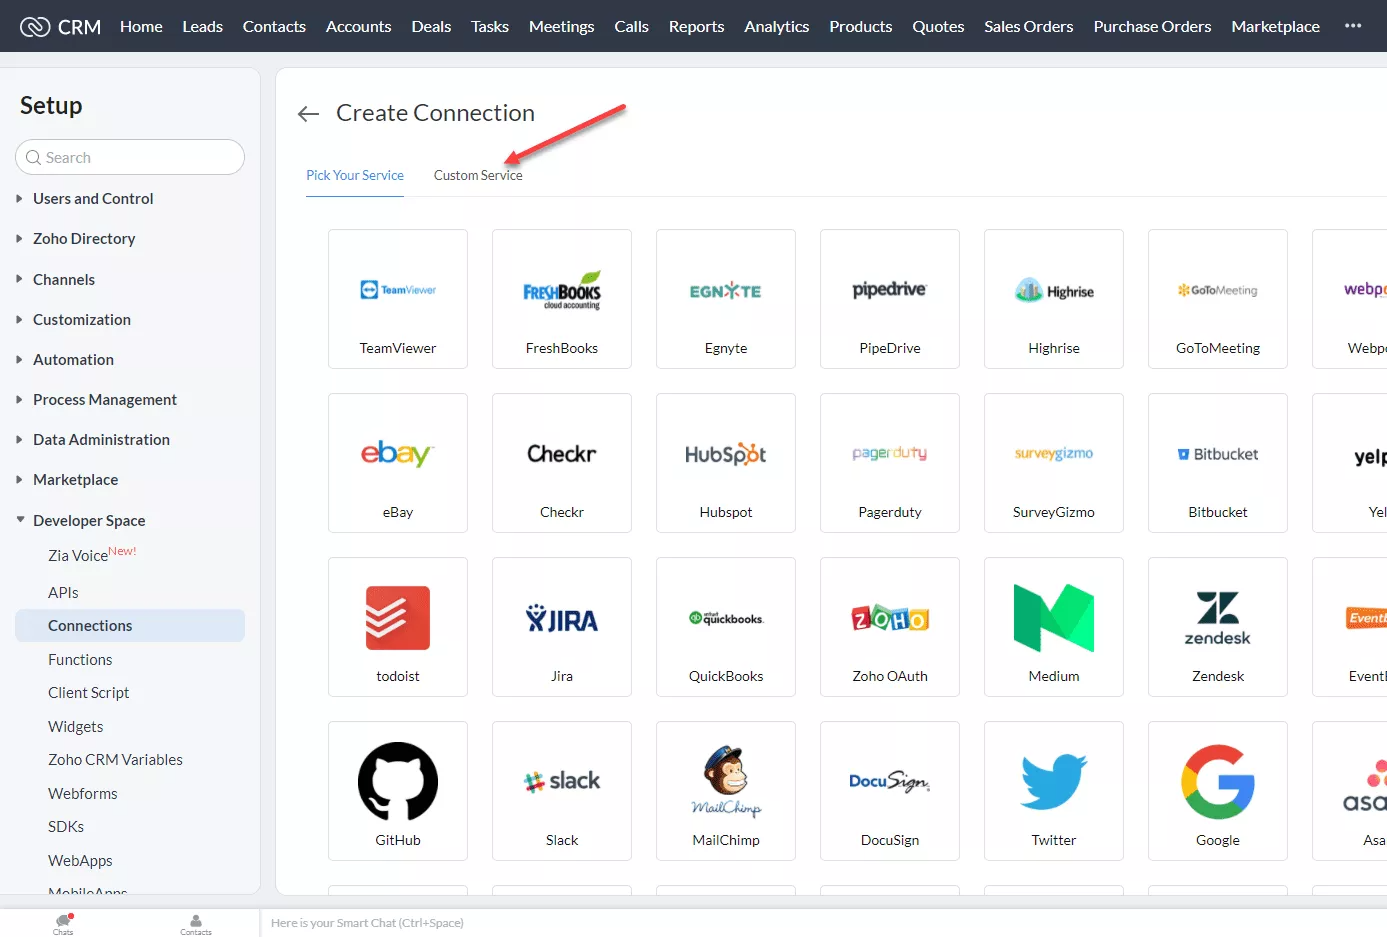1387x937 pixels.
Task: Go to Home in the navbar
Action: tap(141, 27)
